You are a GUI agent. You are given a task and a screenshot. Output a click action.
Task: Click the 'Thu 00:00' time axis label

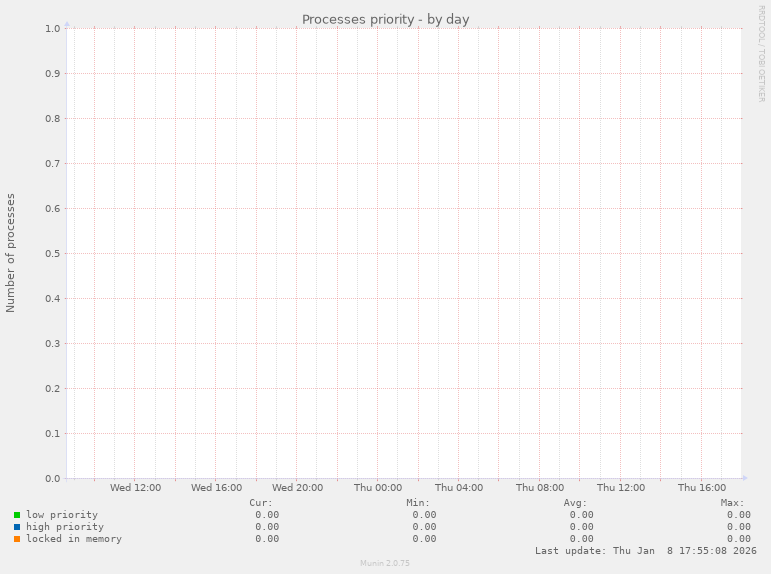(378, 487)
